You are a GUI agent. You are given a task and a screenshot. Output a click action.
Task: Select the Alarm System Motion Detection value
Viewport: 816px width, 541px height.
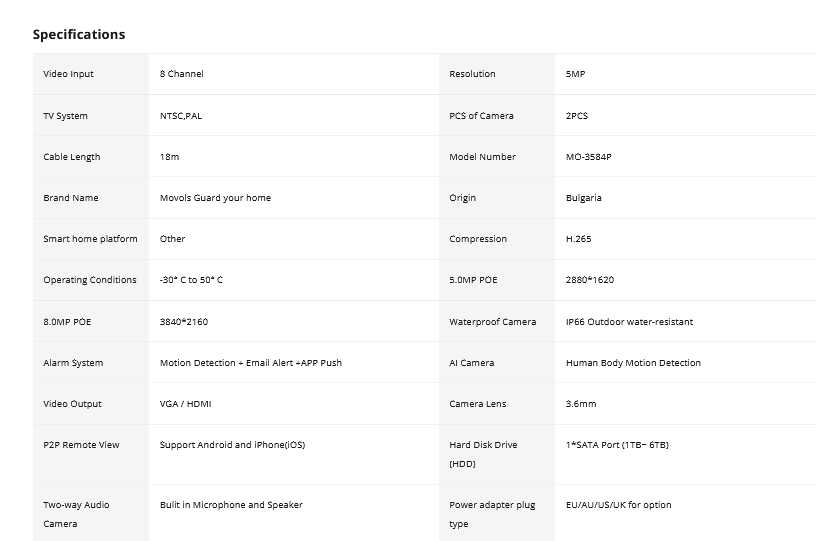(251, 363)
